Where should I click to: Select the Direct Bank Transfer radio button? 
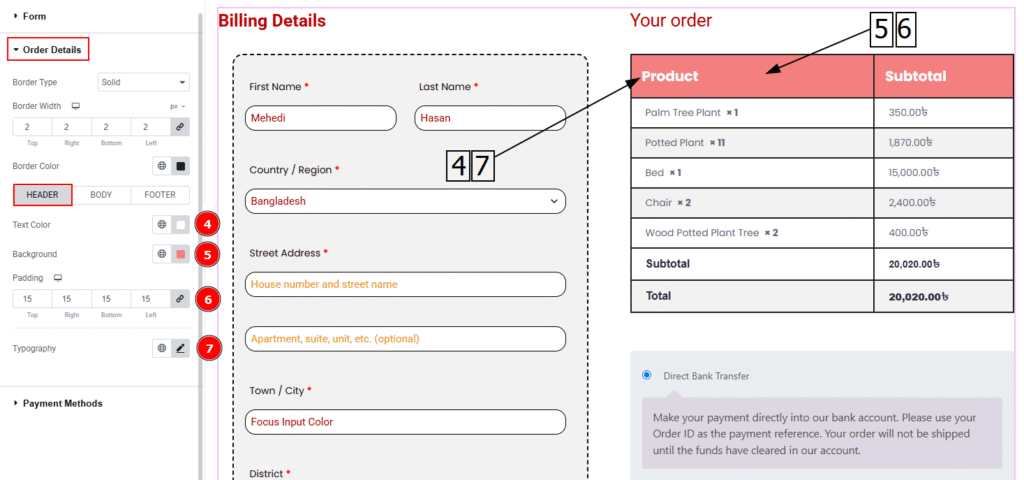point(646,375)
